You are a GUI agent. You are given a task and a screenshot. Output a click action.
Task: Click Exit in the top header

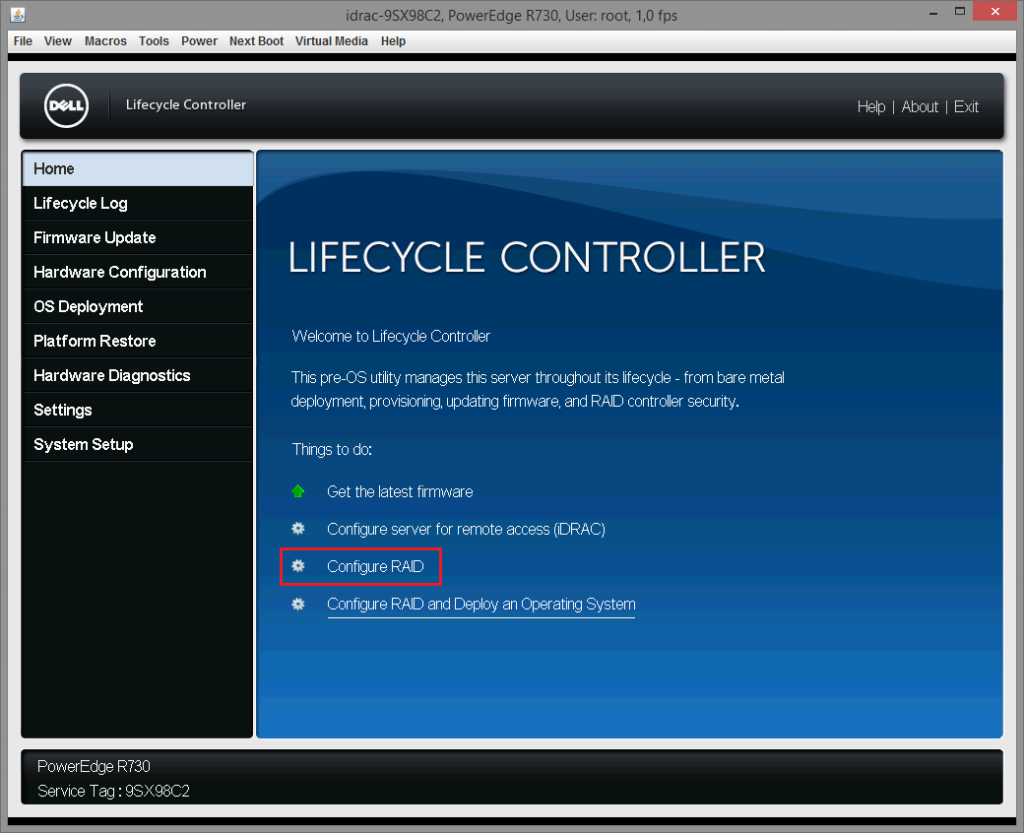[x=966, y=107]
